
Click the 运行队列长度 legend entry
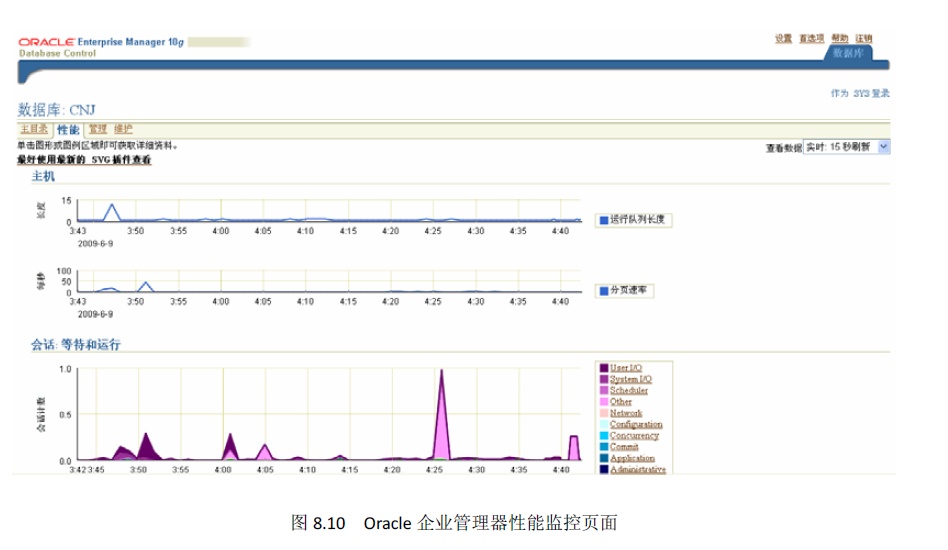(x=632, y=219)
